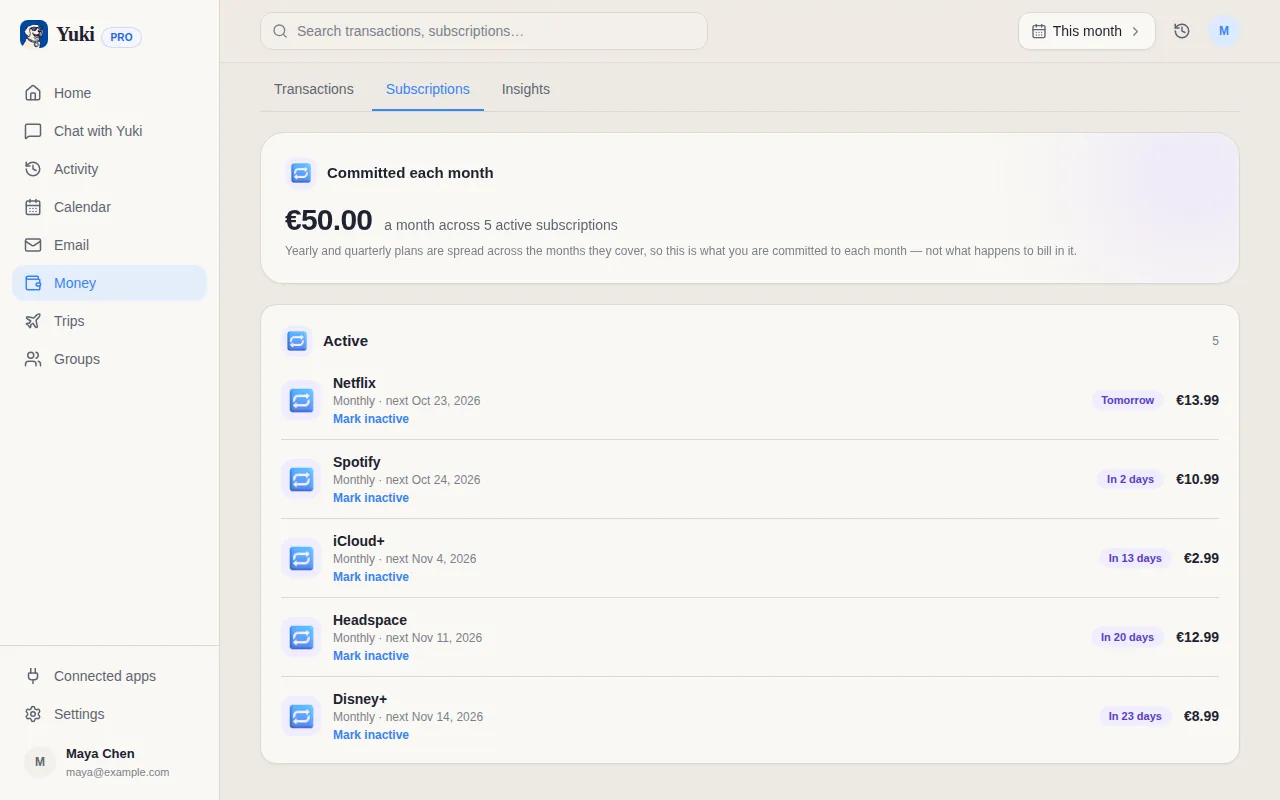The height and width of the screenshot is (800, 1280).
Task: Click the PRO badge next to Yuki
Action: pyautogui.click(x=122, y=37)
